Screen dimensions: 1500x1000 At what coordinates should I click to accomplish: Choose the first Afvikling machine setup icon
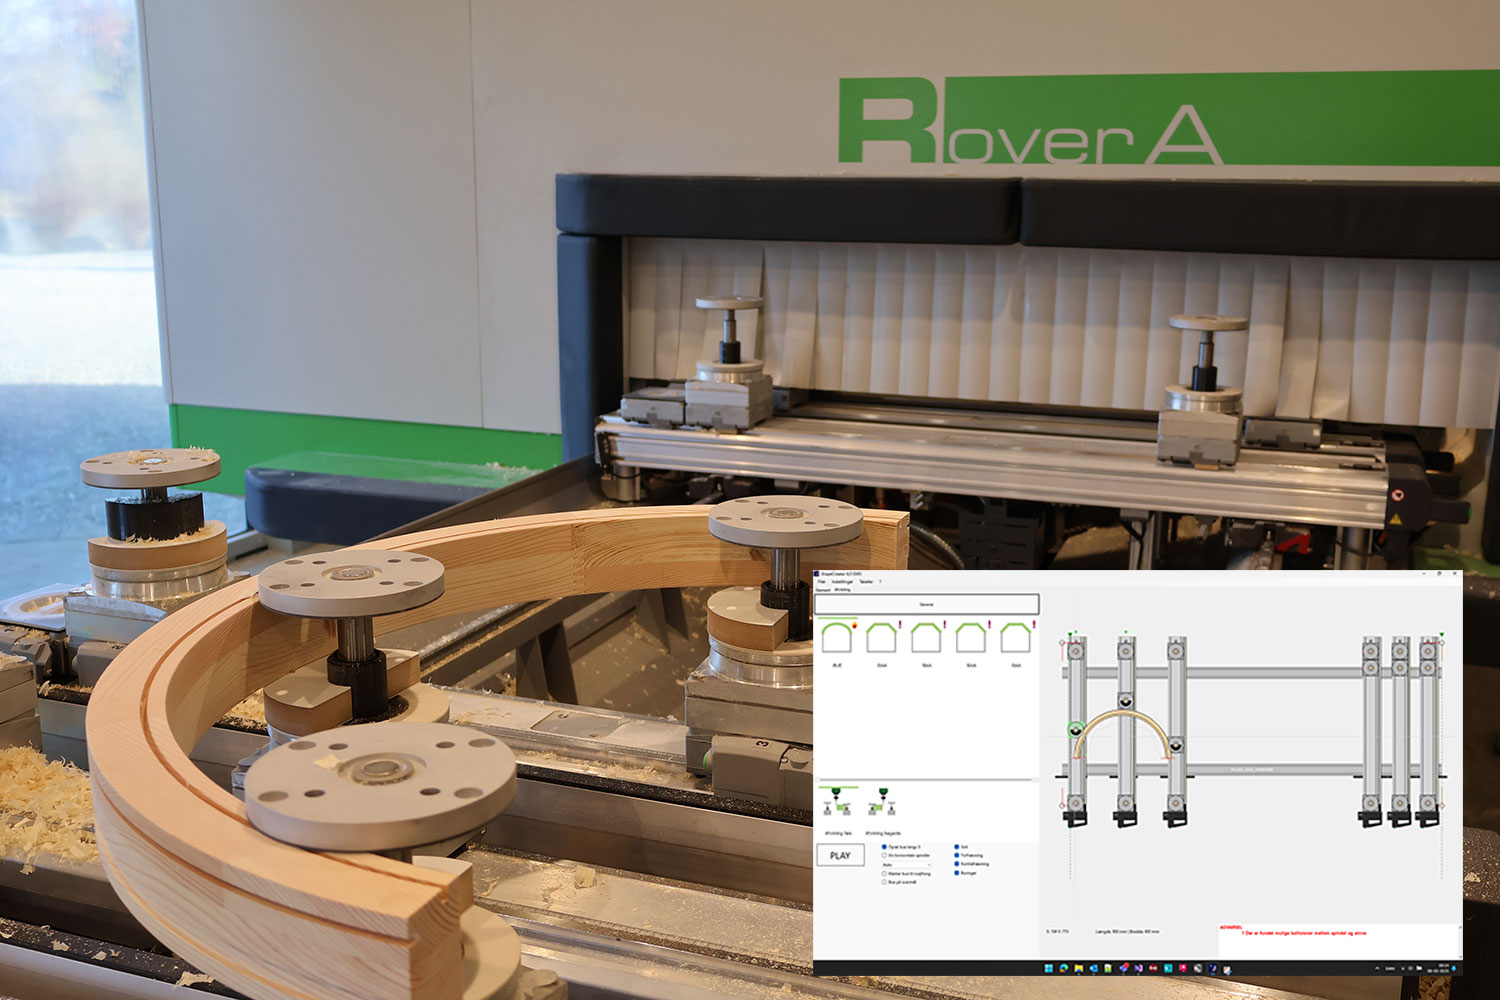[x=838, y=802]
